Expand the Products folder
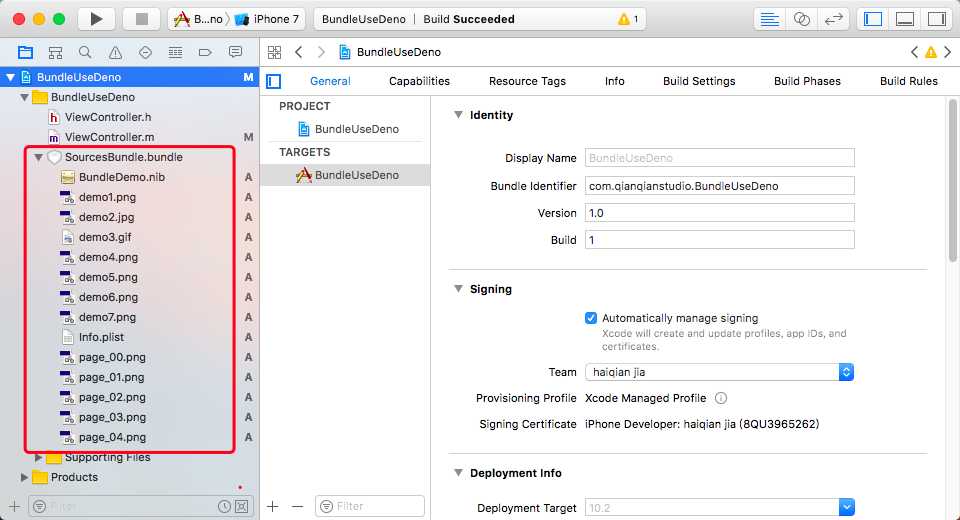The width and height of the screenshot is (960, 520). [24, 477]
